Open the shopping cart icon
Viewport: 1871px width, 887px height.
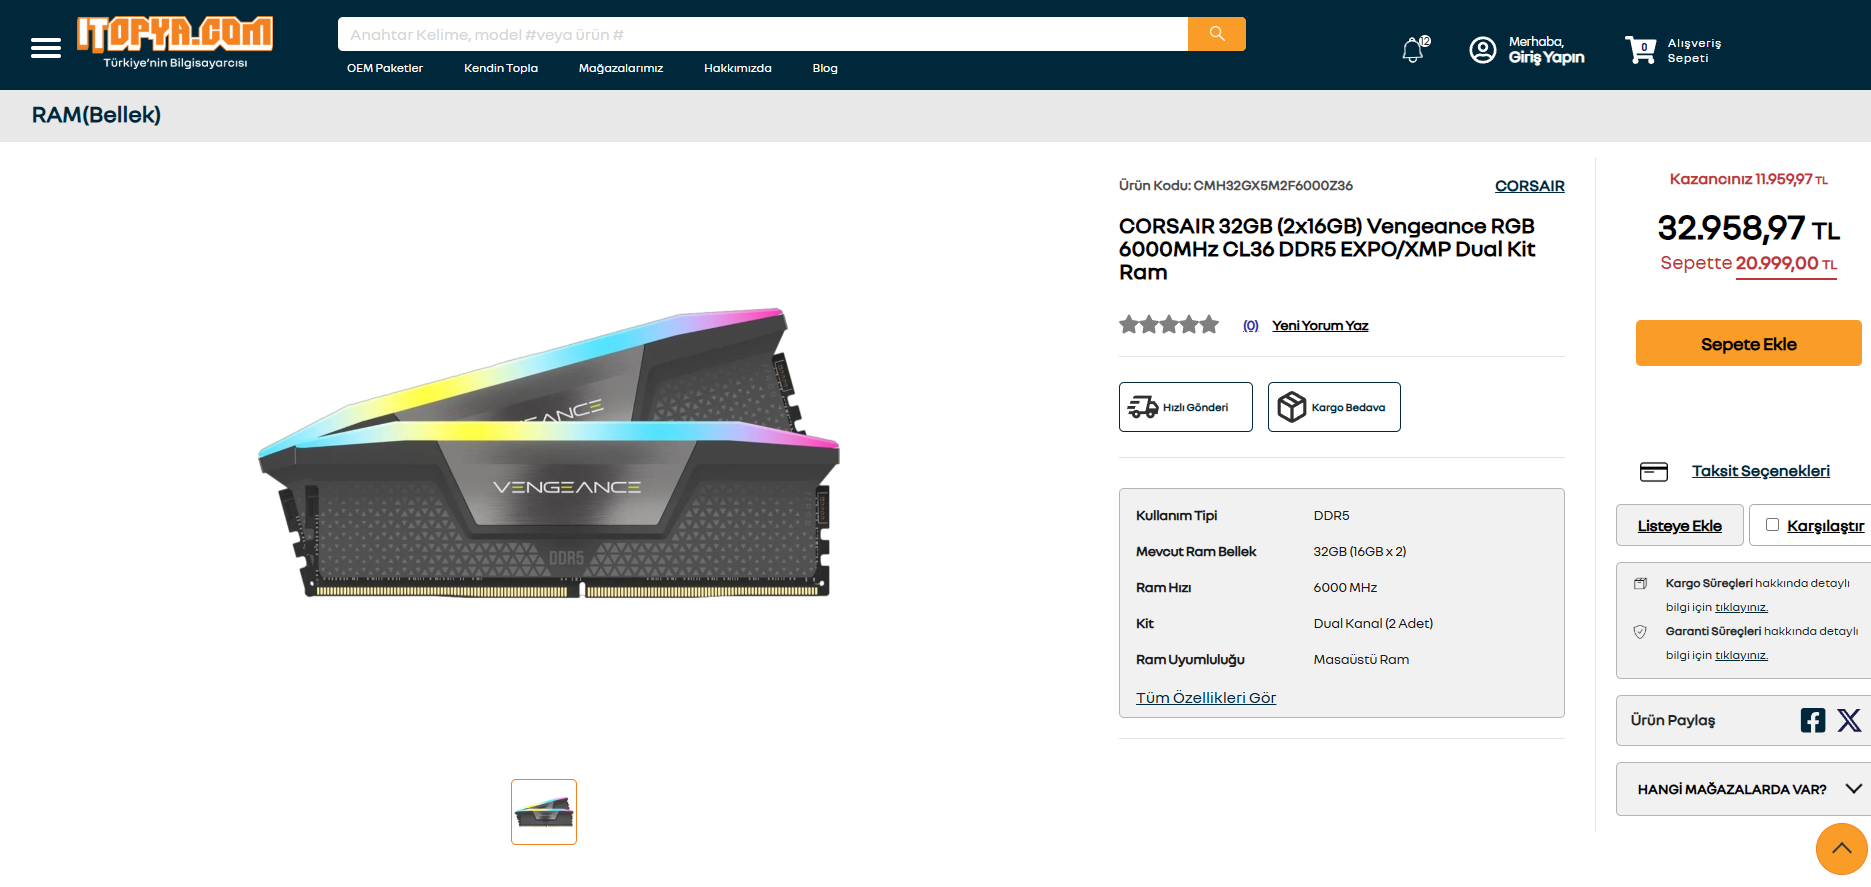click(1641, 49)
